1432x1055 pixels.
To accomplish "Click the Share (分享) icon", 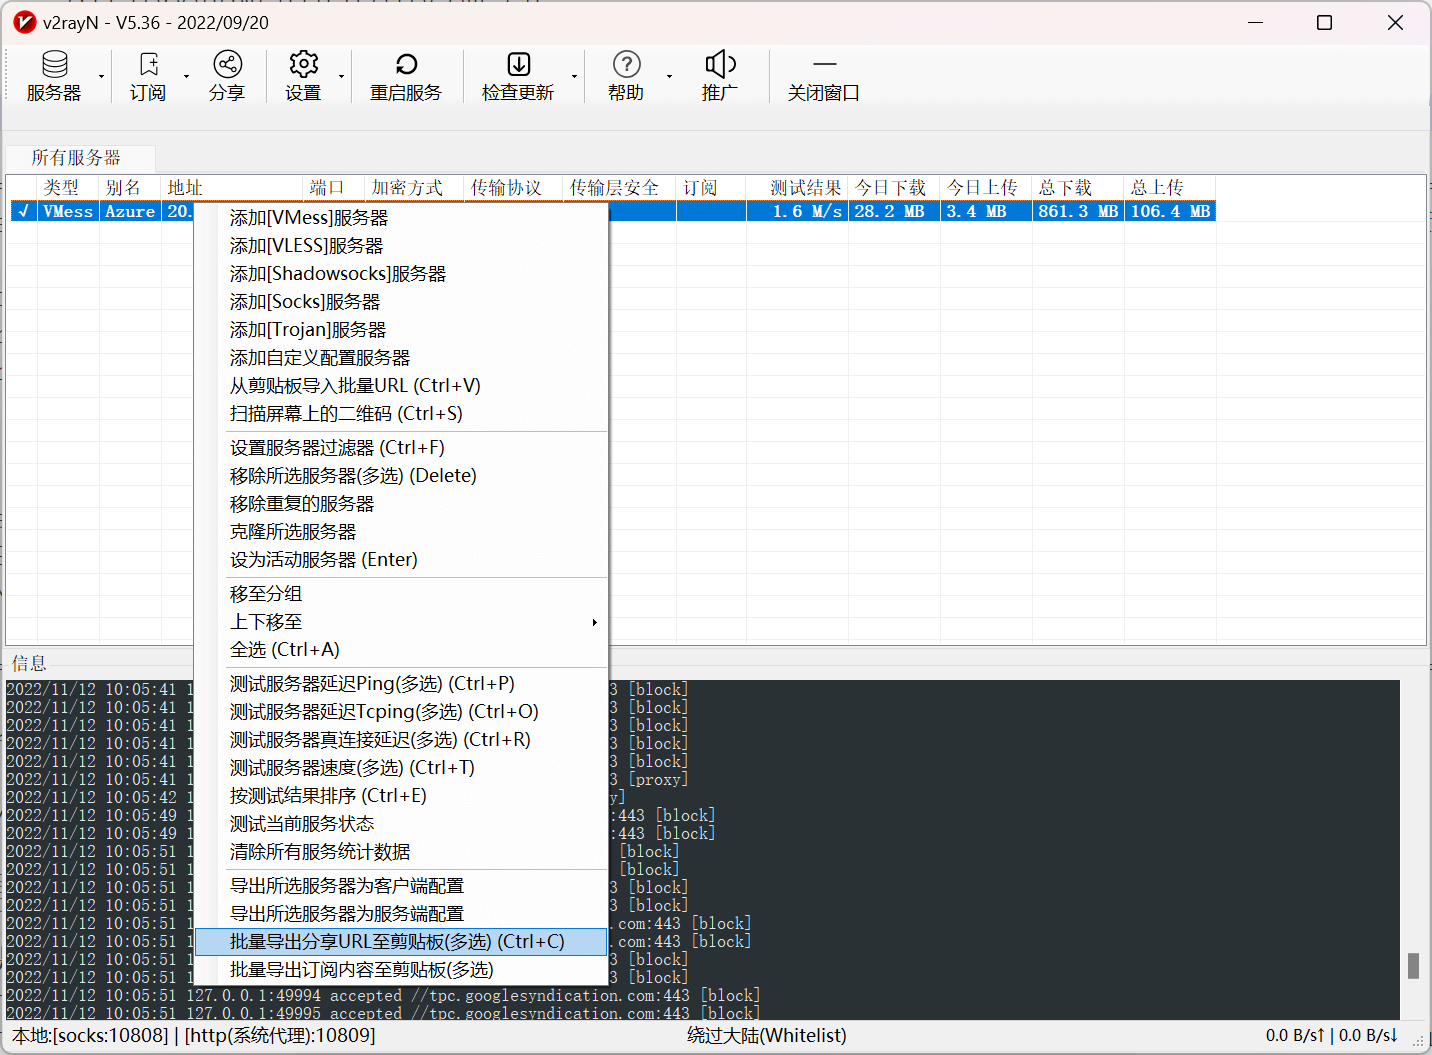I will [x=227, y=65].
